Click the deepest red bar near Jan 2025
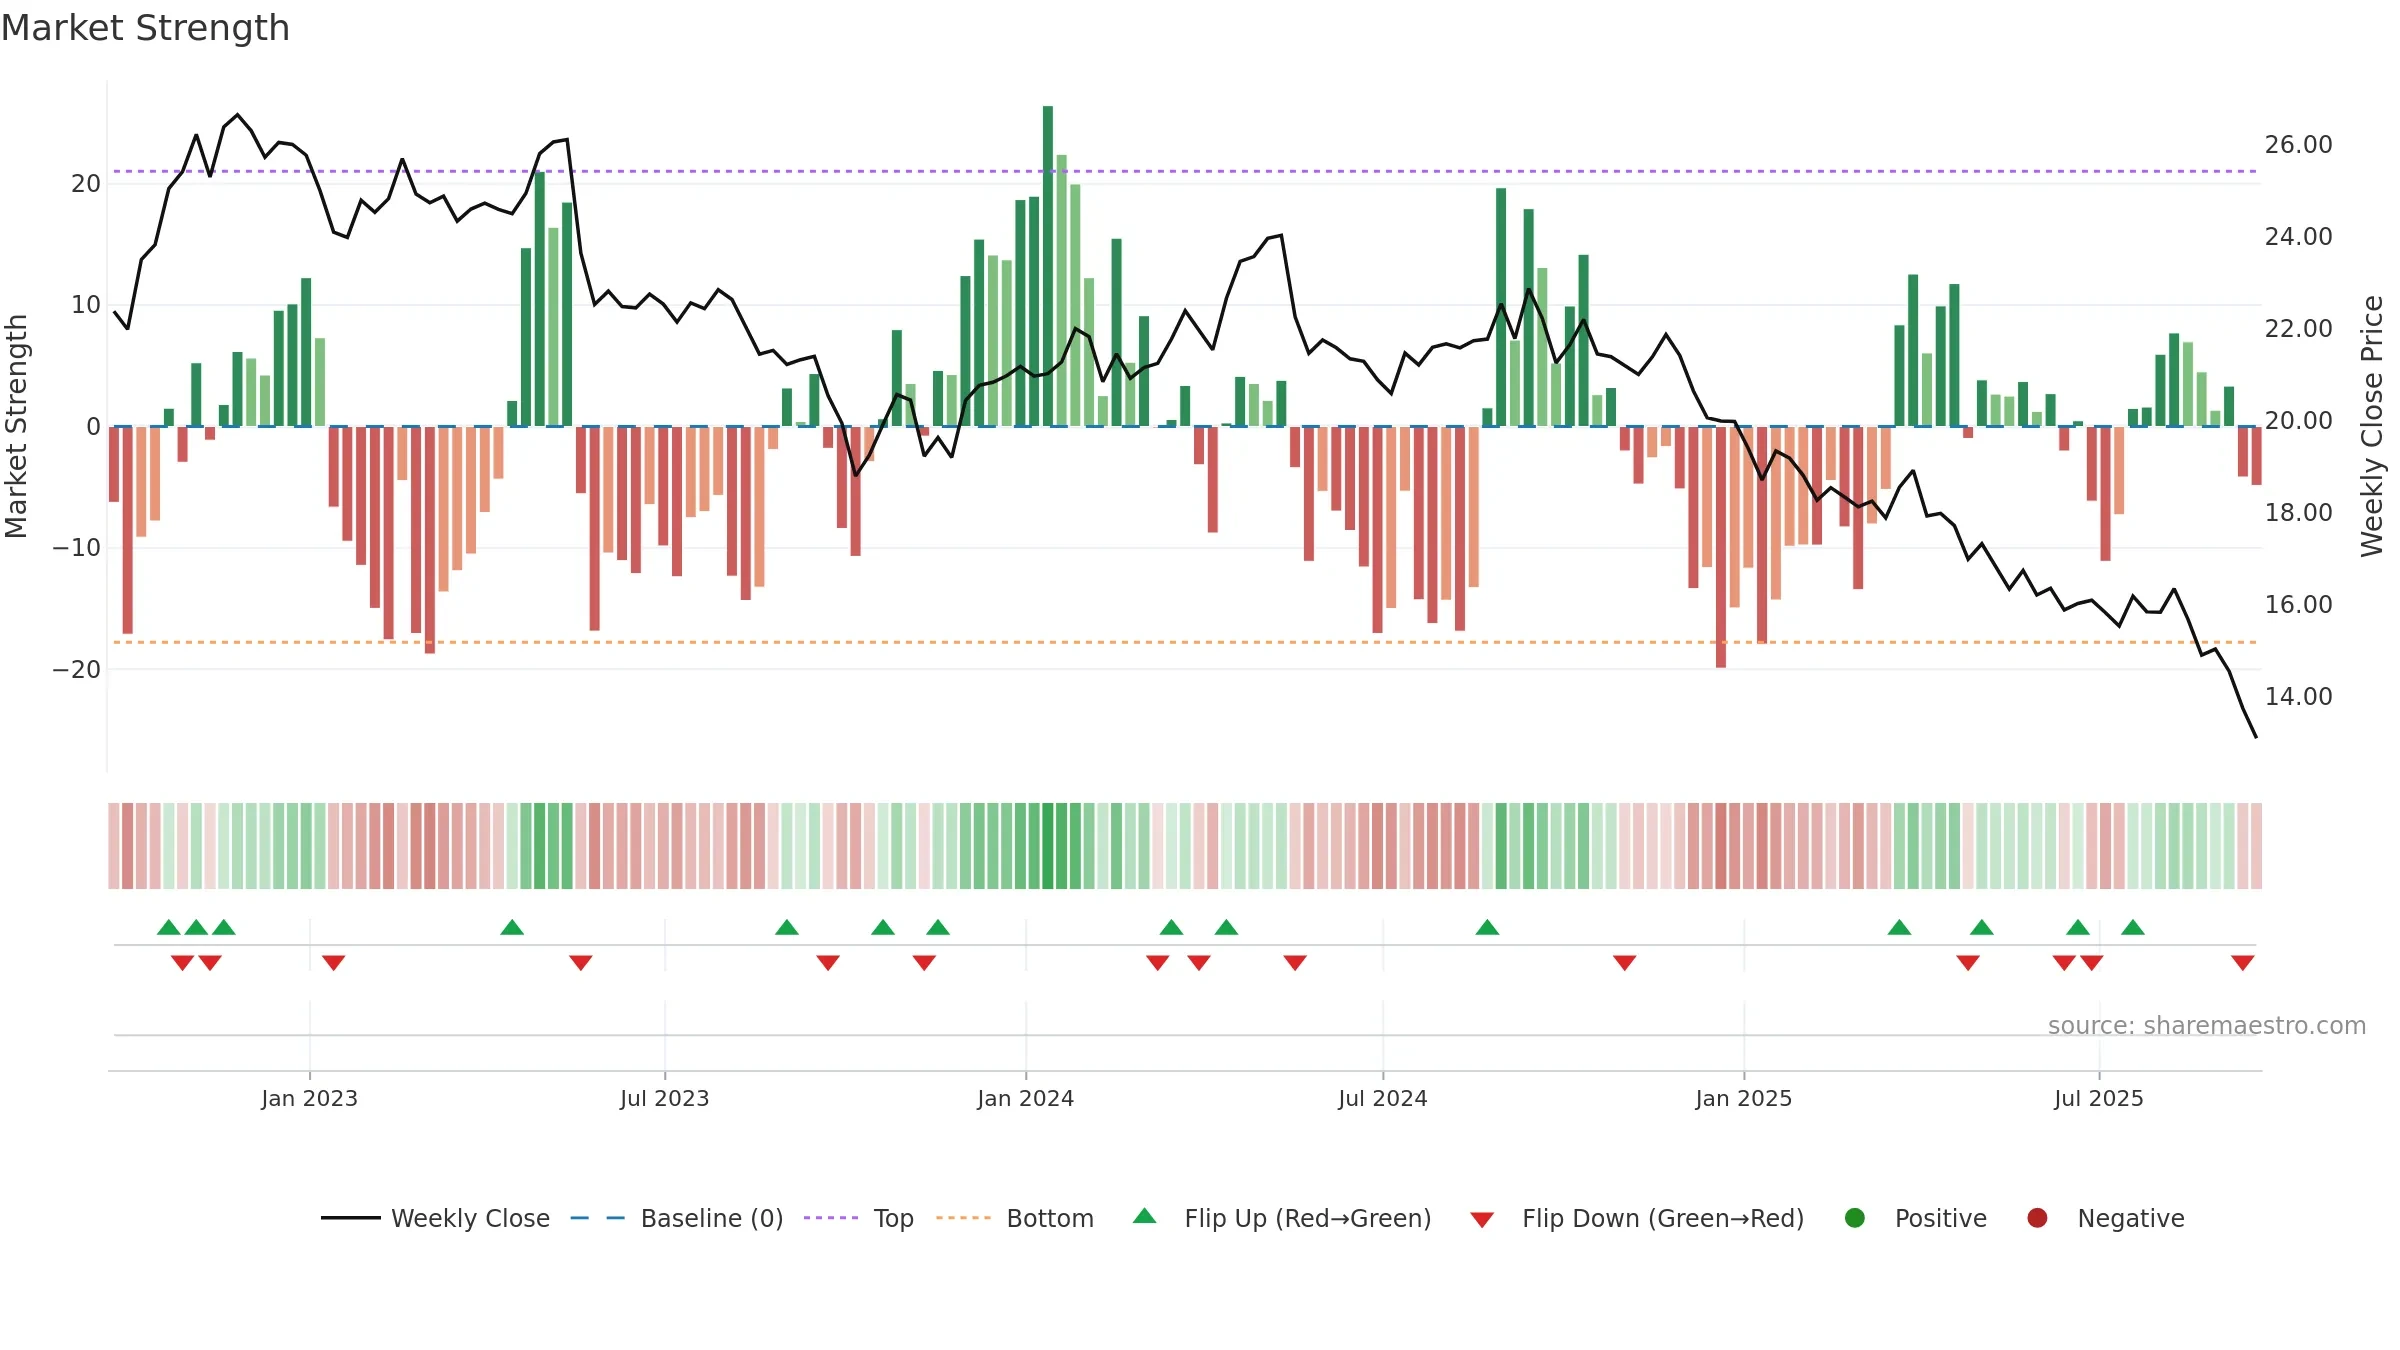Viewport: 2400px width, 1350px height. point(1720,547)
